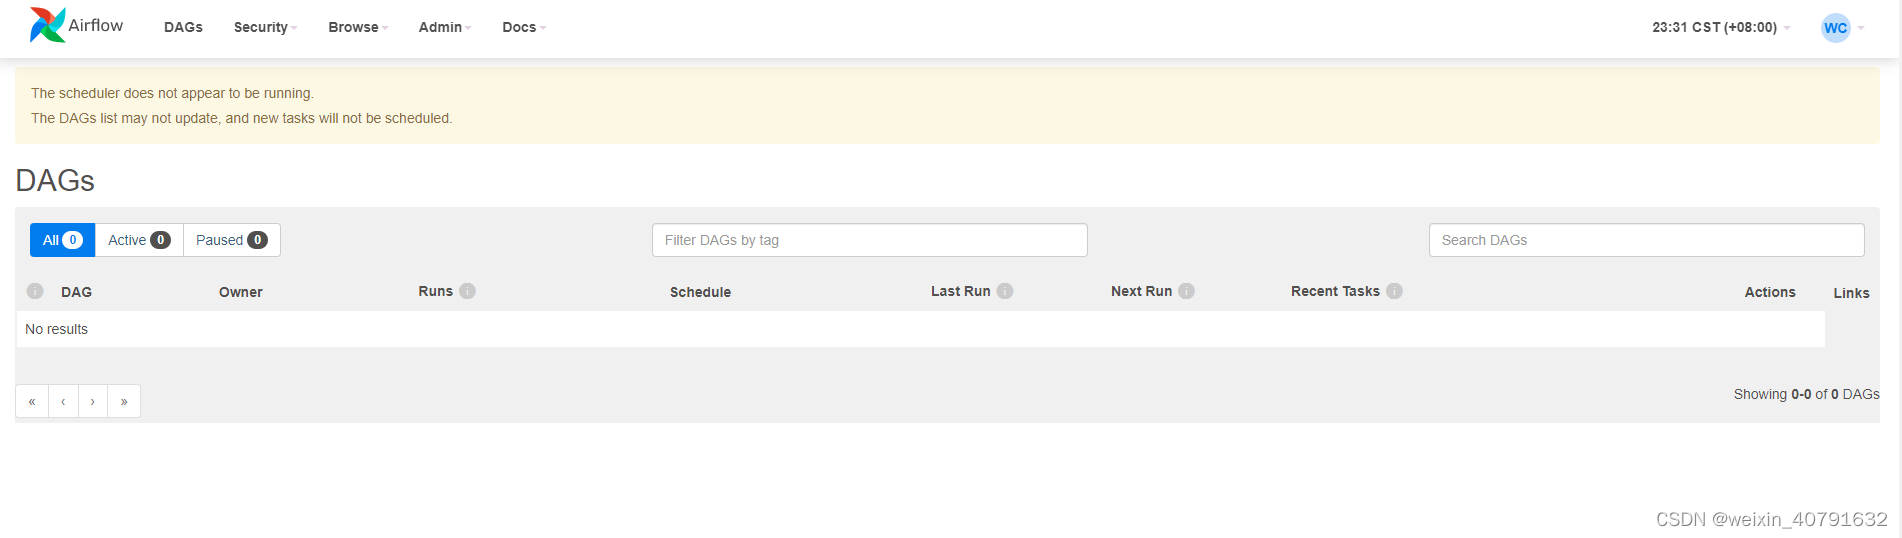Sort by the Owner column header
1902x538 pixels.
(x=241, y=292)
